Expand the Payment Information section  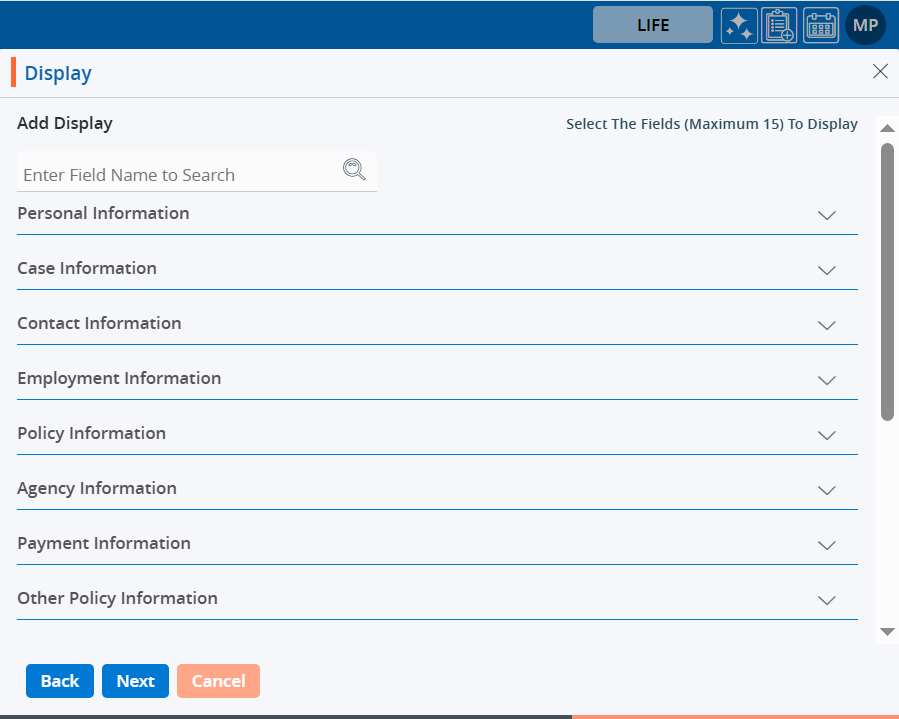coord(826,545)
